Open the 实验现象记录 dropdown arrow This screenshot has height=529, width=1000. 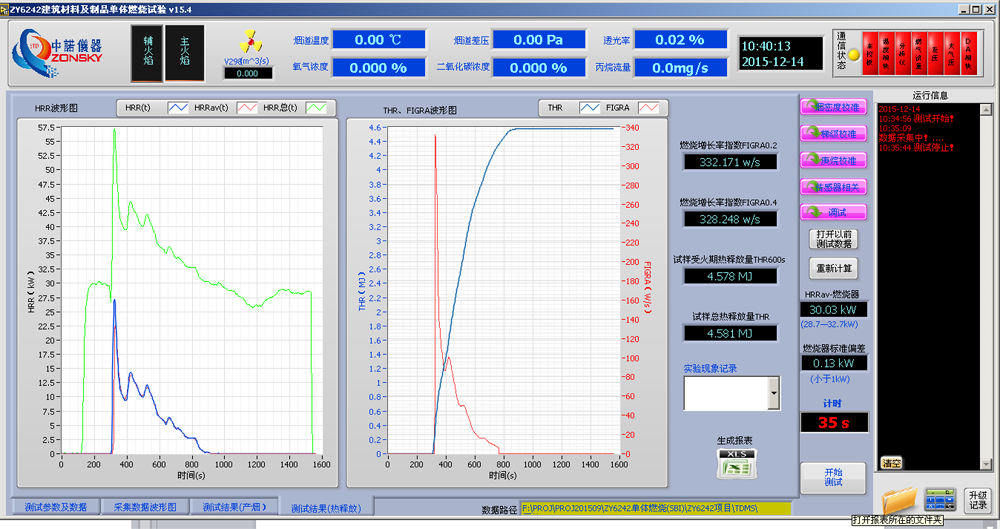pos(774,393)
